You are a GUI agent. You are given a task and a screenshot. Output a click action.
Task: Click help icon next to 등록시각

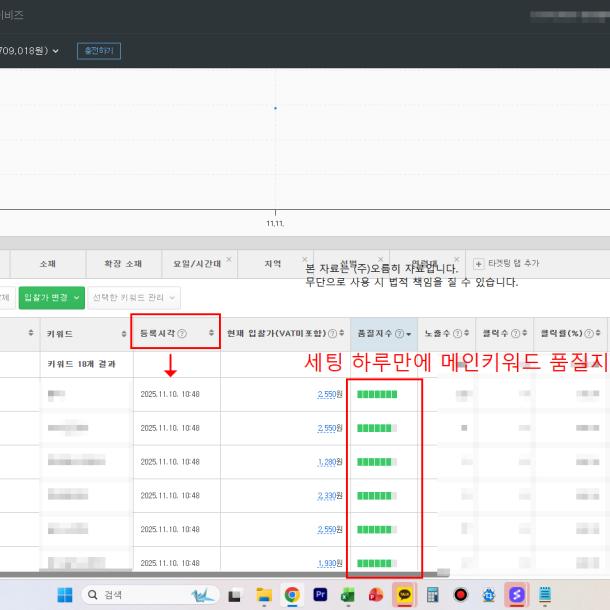pos(182,333)
